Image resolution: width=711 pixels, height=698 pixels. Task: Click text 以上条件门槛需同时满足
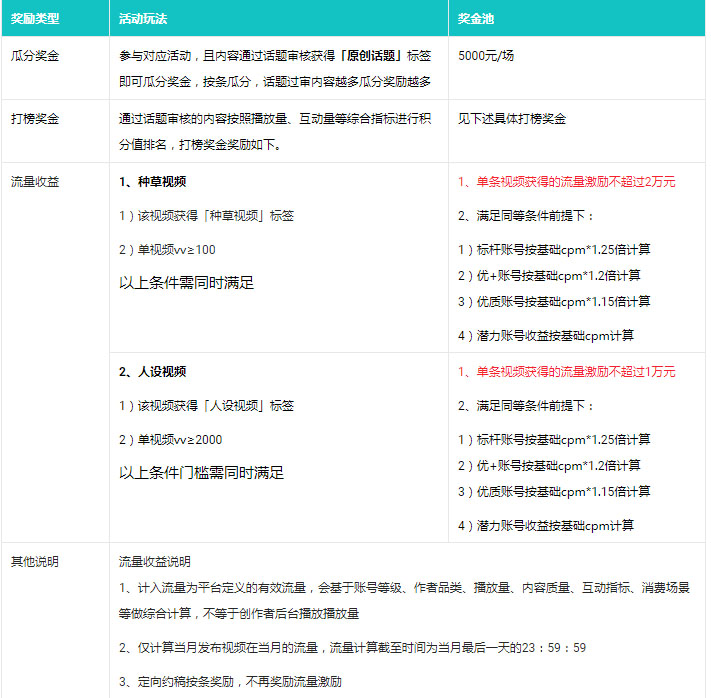coord(201,473)
